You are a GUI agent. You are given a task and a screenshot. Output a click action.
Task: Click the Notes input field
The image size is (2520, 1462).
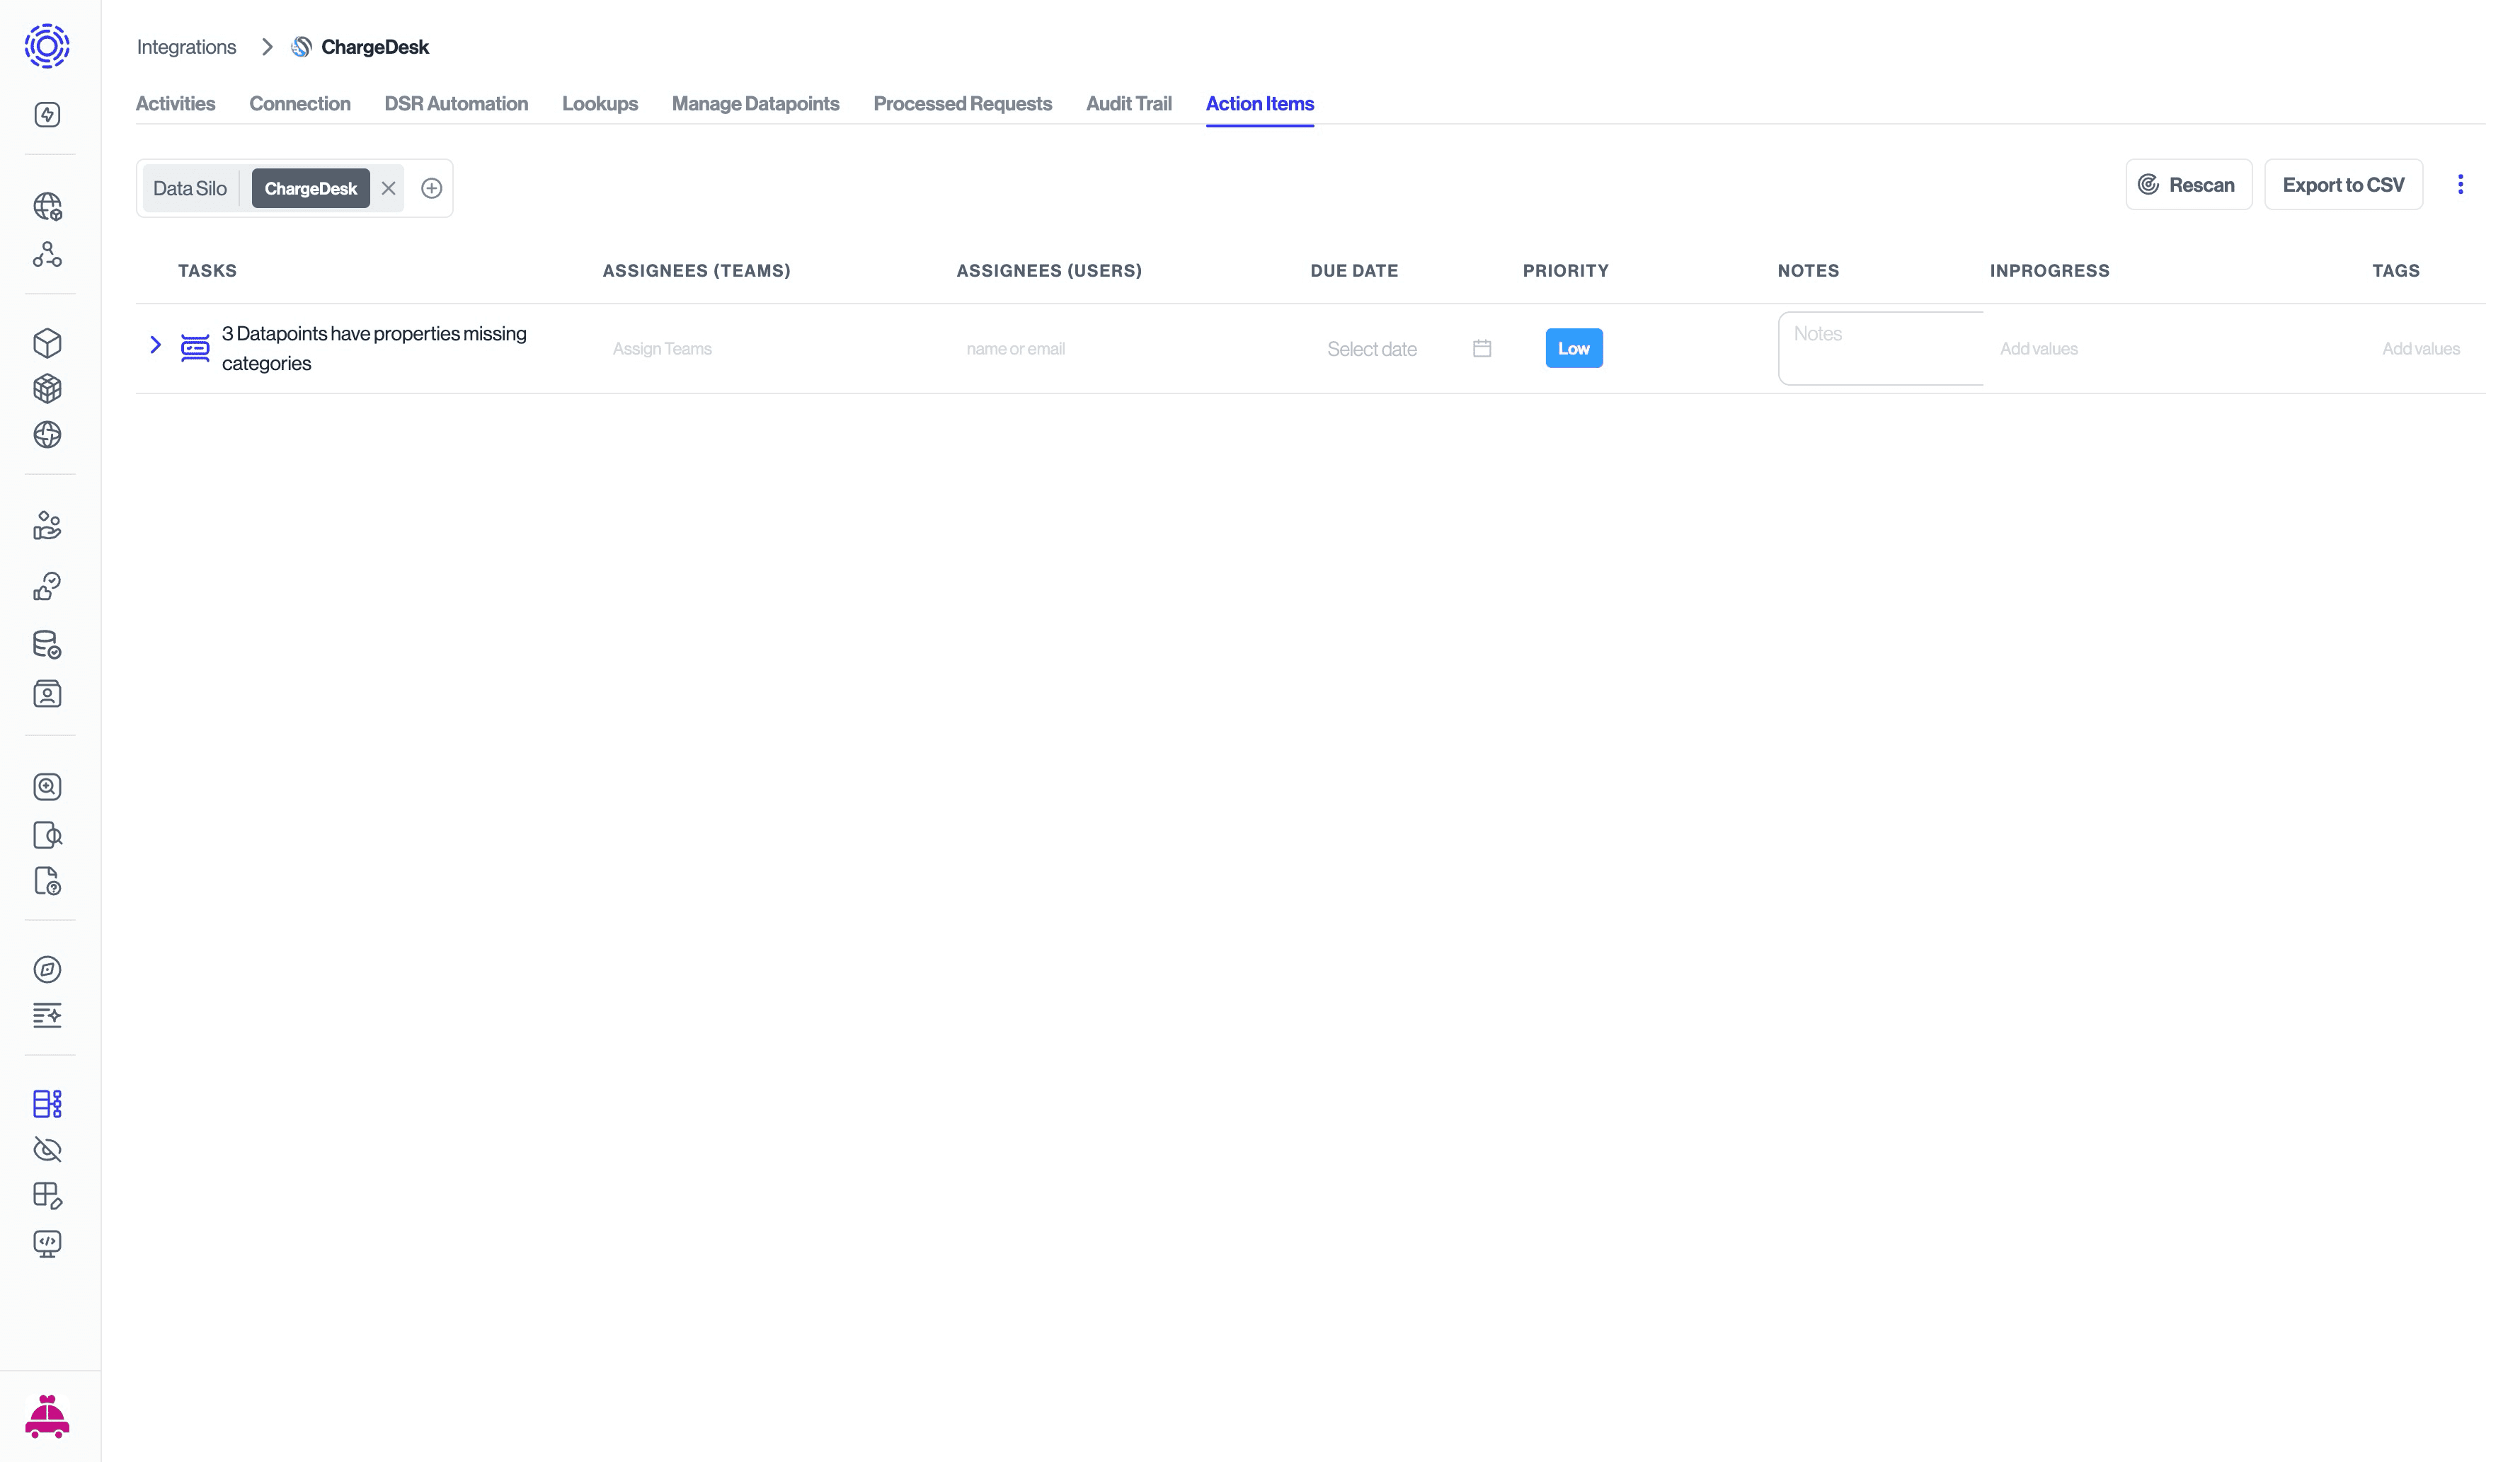pos(1880,348)
